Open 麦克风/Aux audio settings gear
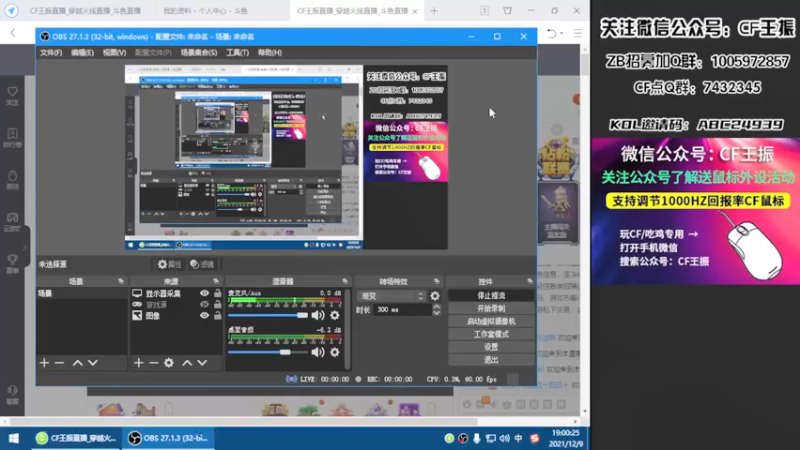 (335, 315)
